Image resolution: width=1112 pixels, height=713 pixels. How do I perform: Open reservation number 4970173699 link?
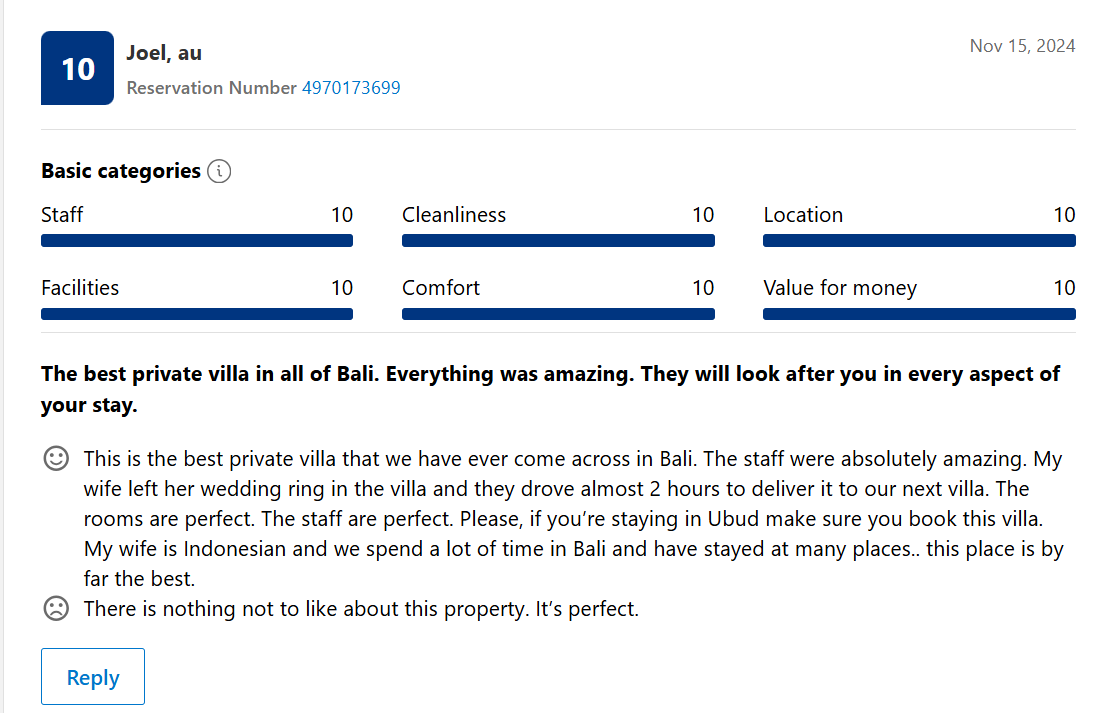351,88
